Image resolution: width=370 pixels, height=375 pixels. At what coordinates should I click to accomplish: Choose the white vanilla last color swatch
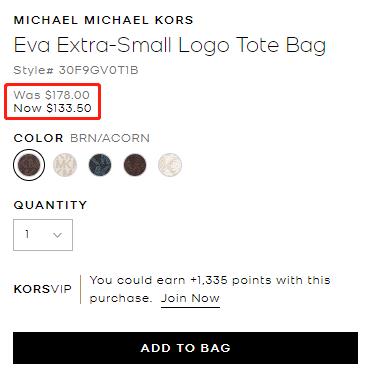(x=170, y=165)
